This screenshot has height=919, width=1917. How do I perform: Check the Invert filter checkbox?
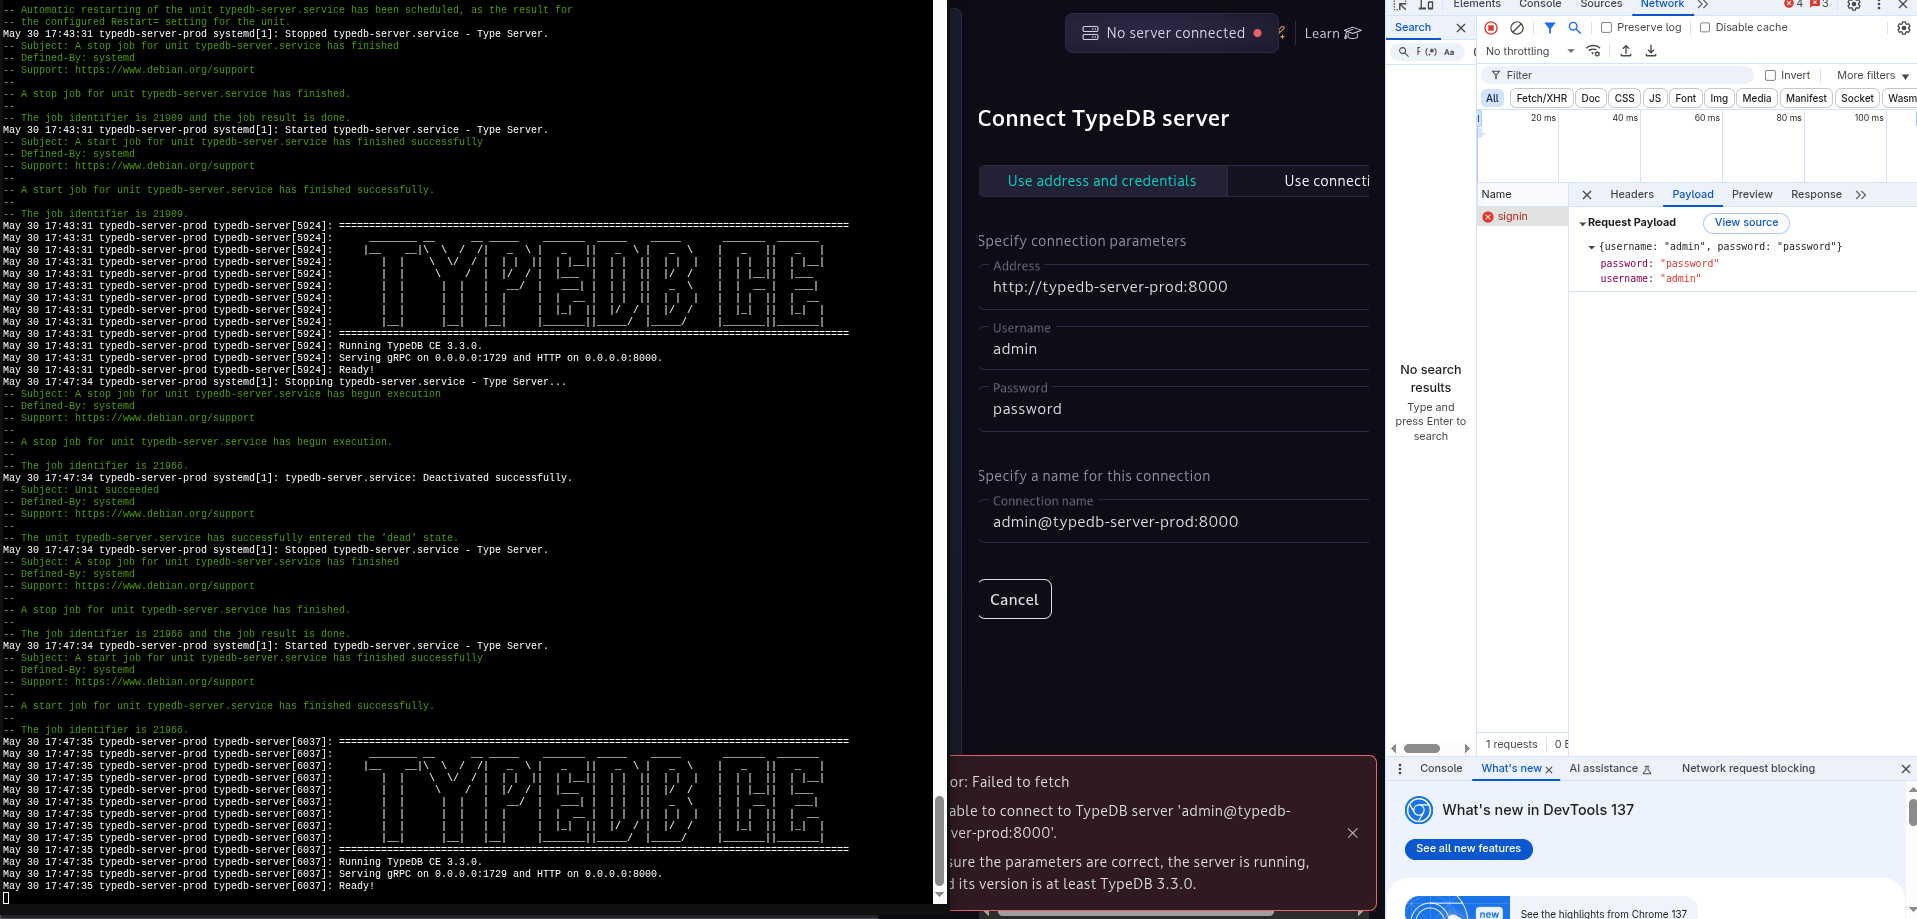tap(1770, 75)
